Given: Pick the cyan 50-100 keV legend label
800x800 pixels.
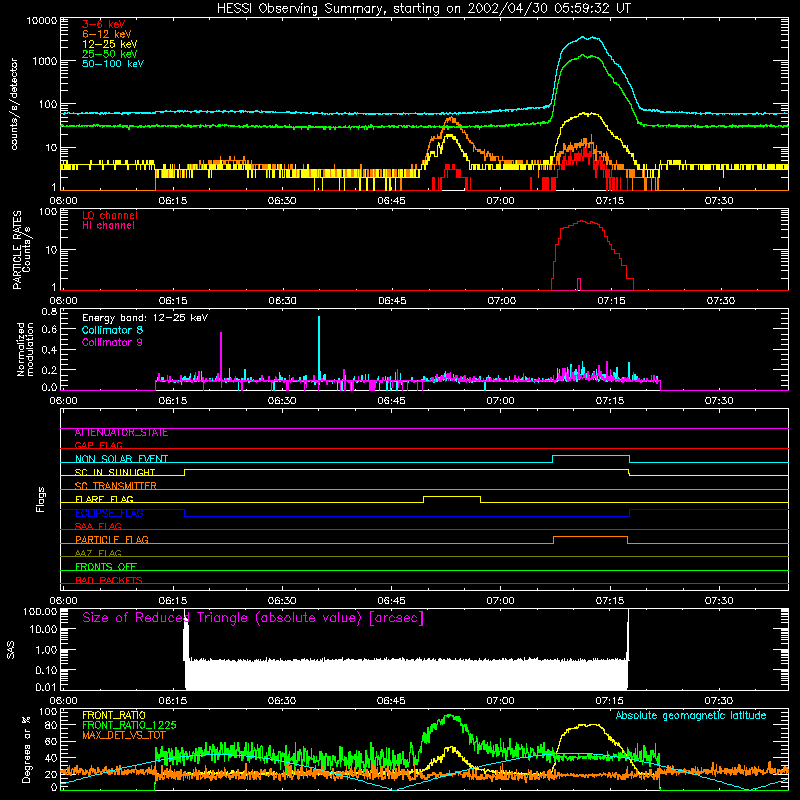Looking at the screenshot, I should [113, 64].
